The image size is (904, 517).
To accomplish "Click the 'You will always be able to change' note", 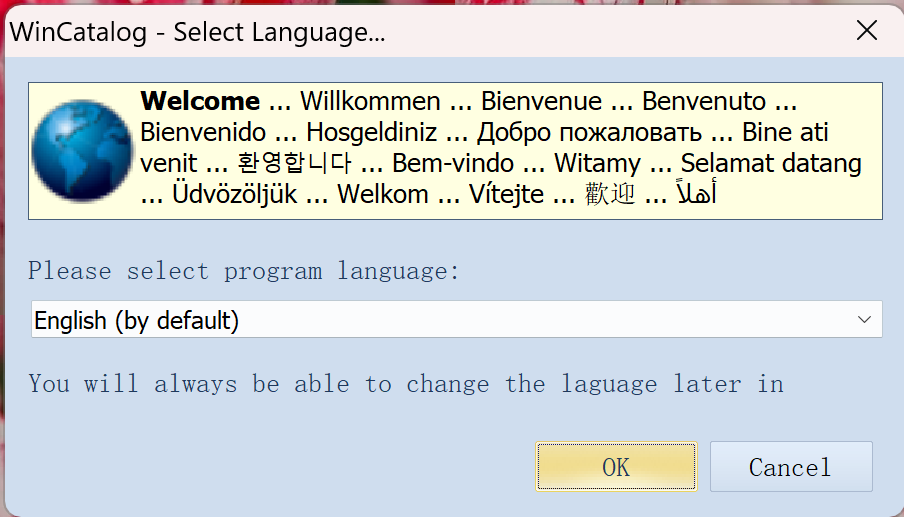I will point(406,384).
